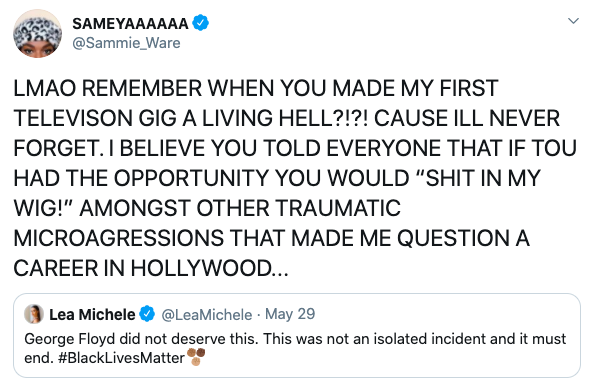Open the SAMEYAAAAAA display name profile
This screenshot has width=594, height=390.
click(130, 23)
